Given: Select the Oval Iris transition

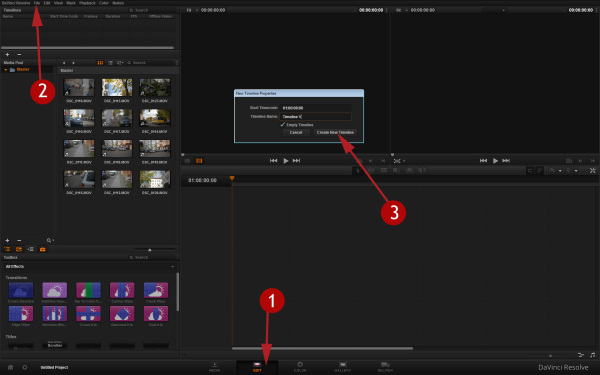Looking at the screenshot, I should 156,314.
